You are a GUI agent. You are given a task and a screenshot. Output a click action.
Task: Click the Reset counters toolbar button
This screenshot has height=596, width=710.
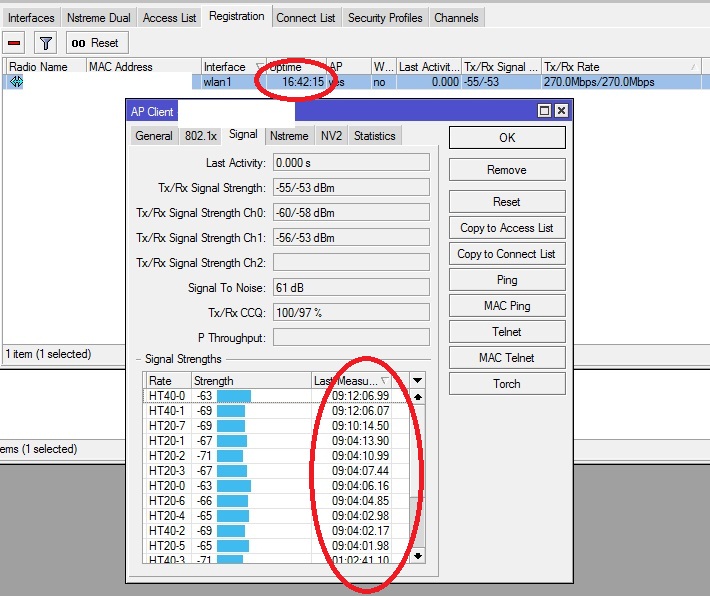click(97, 43)
